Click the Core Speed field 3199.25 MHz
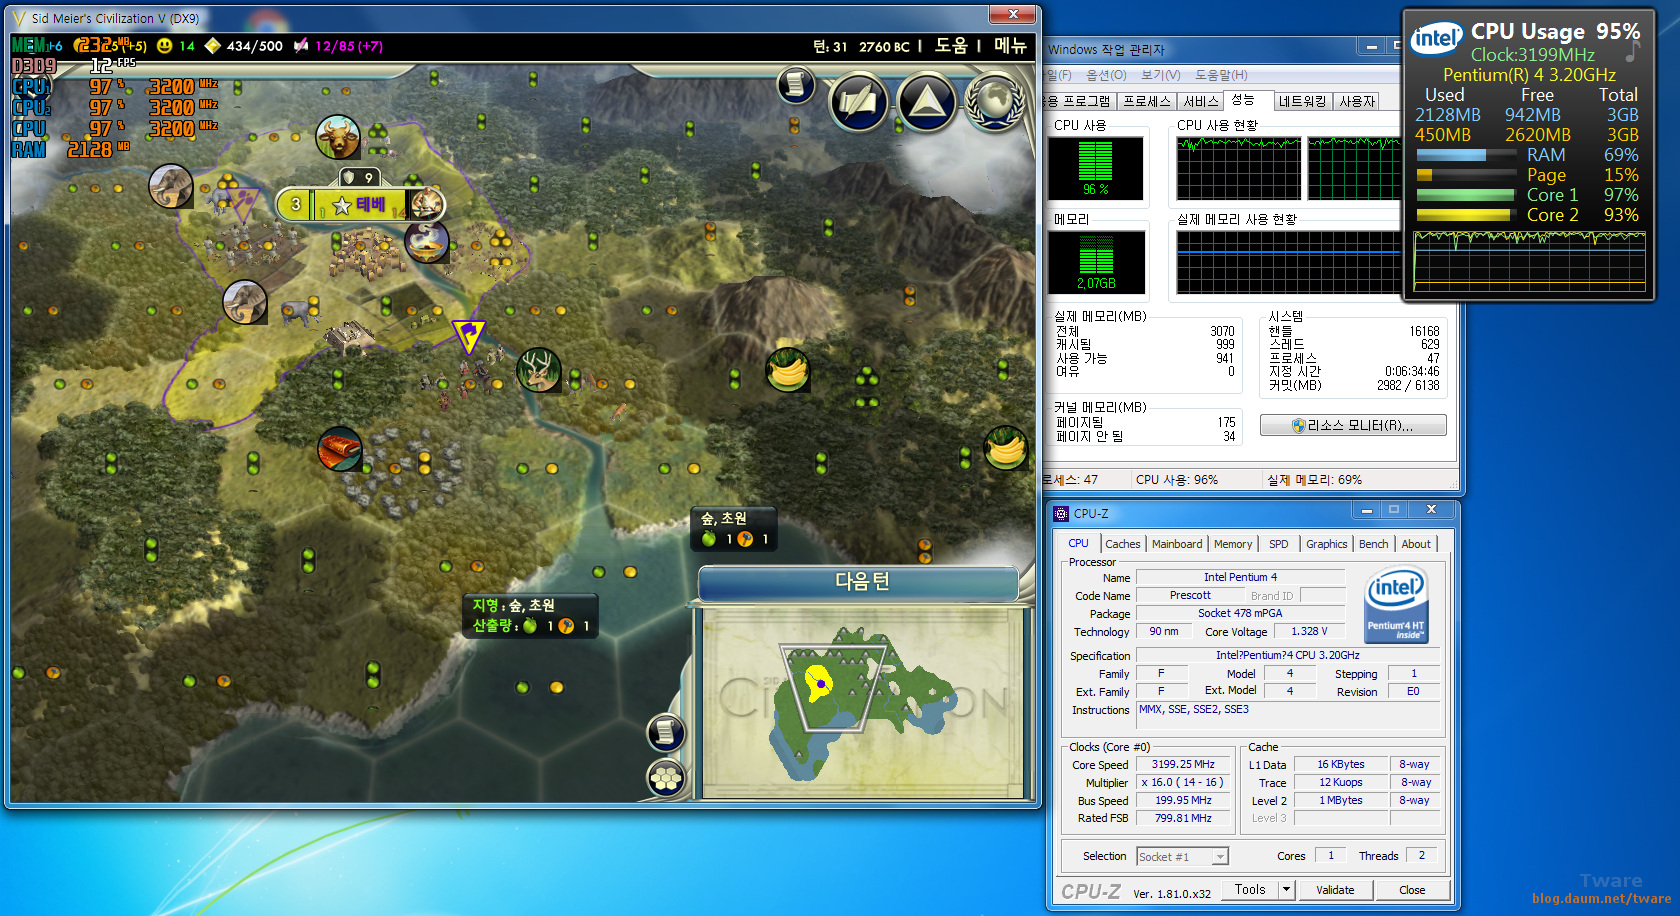The image size is (1680, 916). coord(1183,764)
